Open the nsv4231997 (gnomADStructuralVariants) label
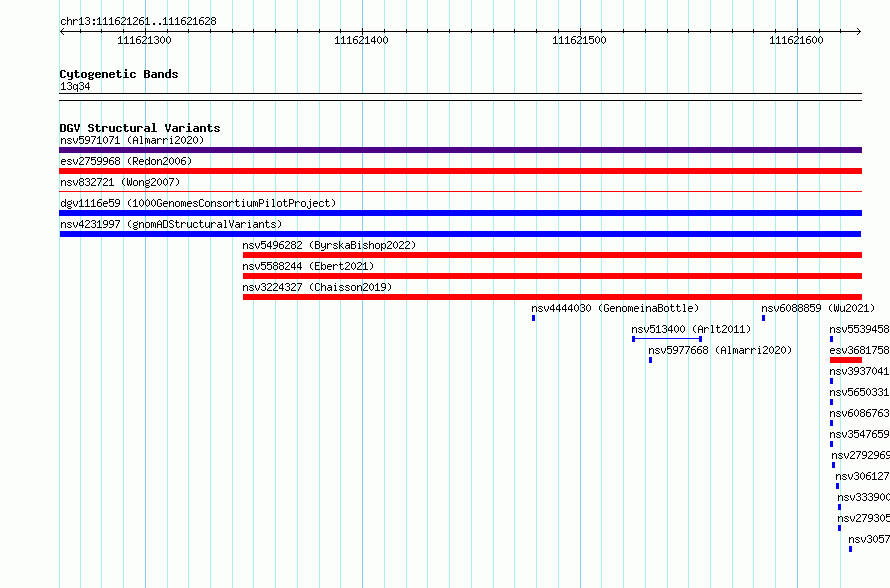890x588 pixels. pyautogui.click(x=171, y=224)
